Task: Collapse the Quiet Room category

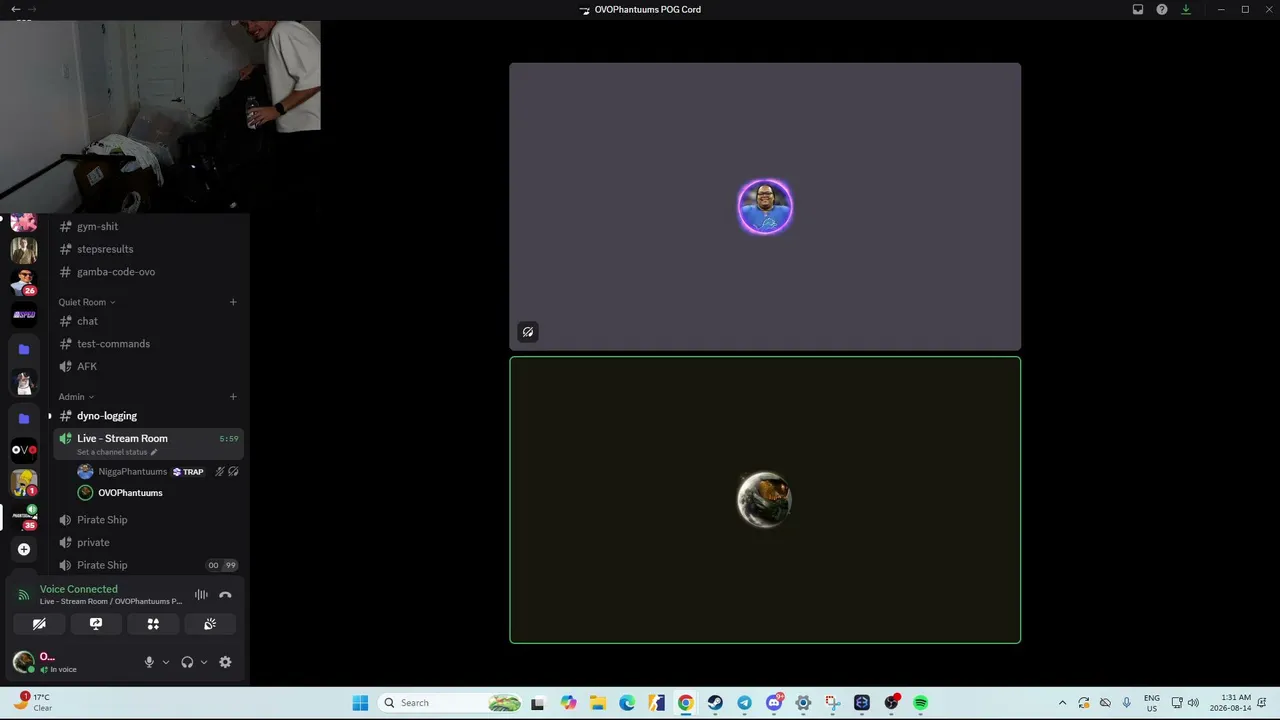Action: (87, 302)
